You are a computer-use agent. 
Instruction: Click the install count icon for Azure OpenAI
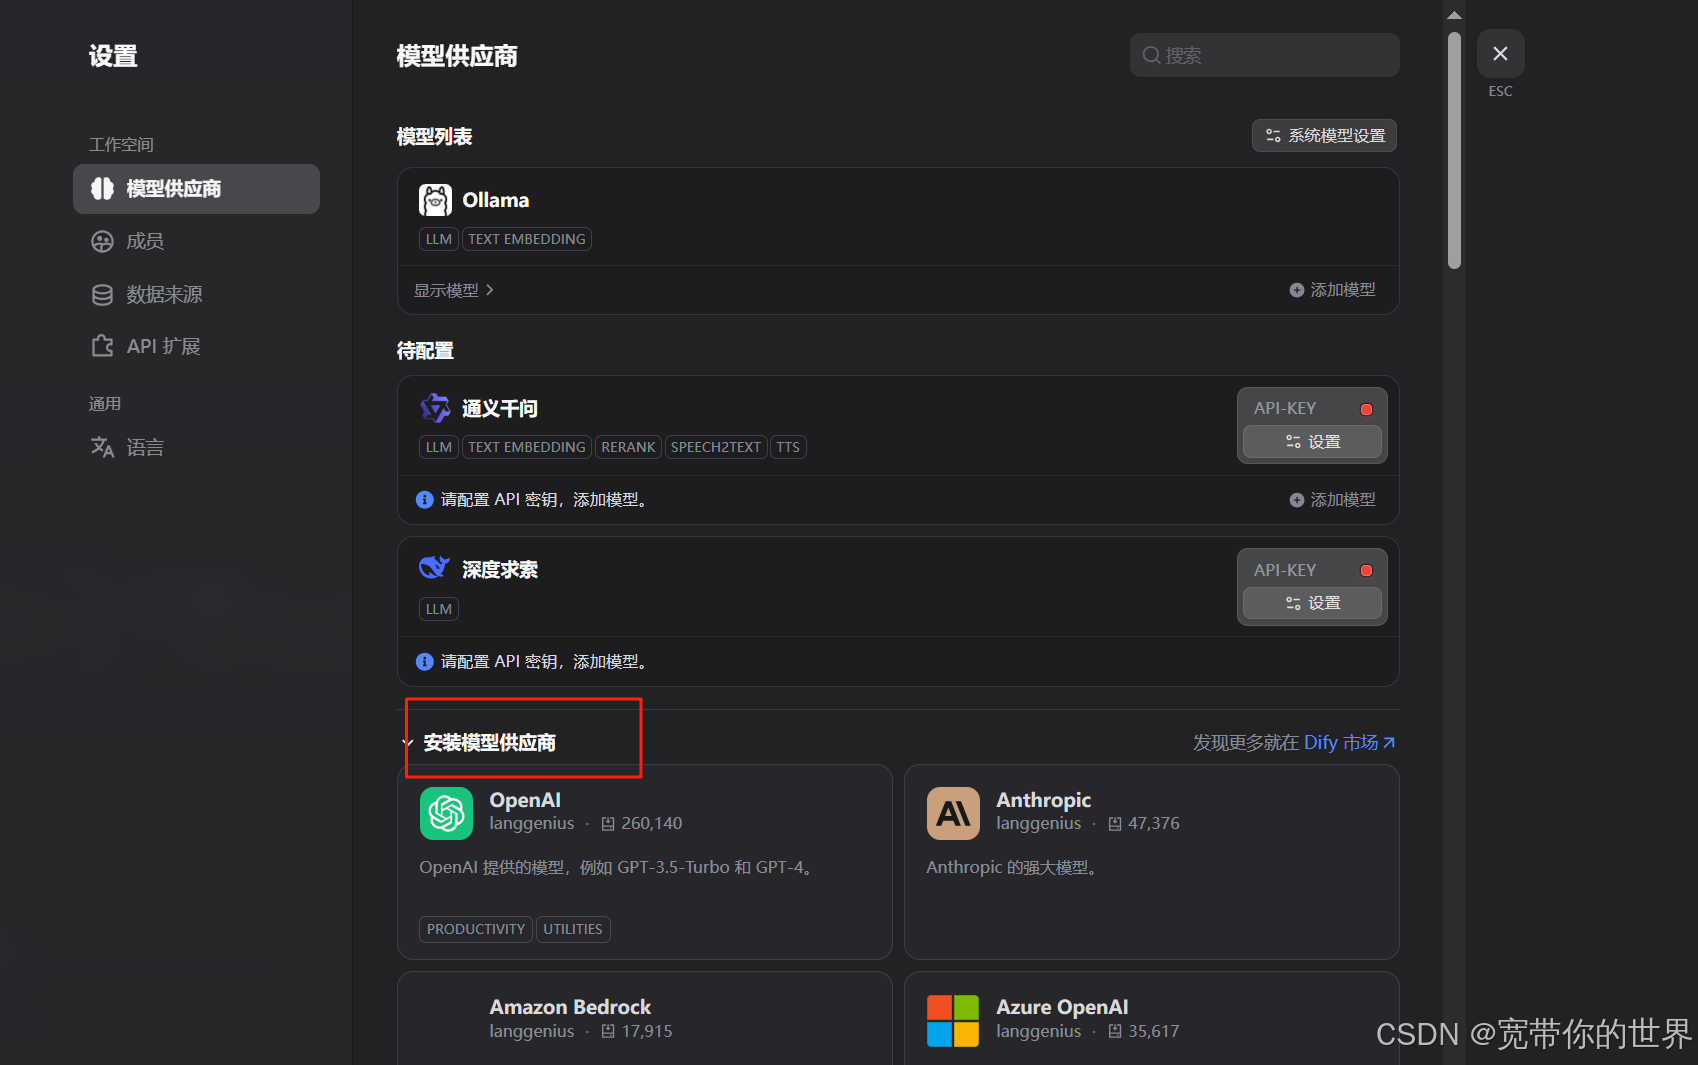pyautogui.click(x=1115, y=1031)
